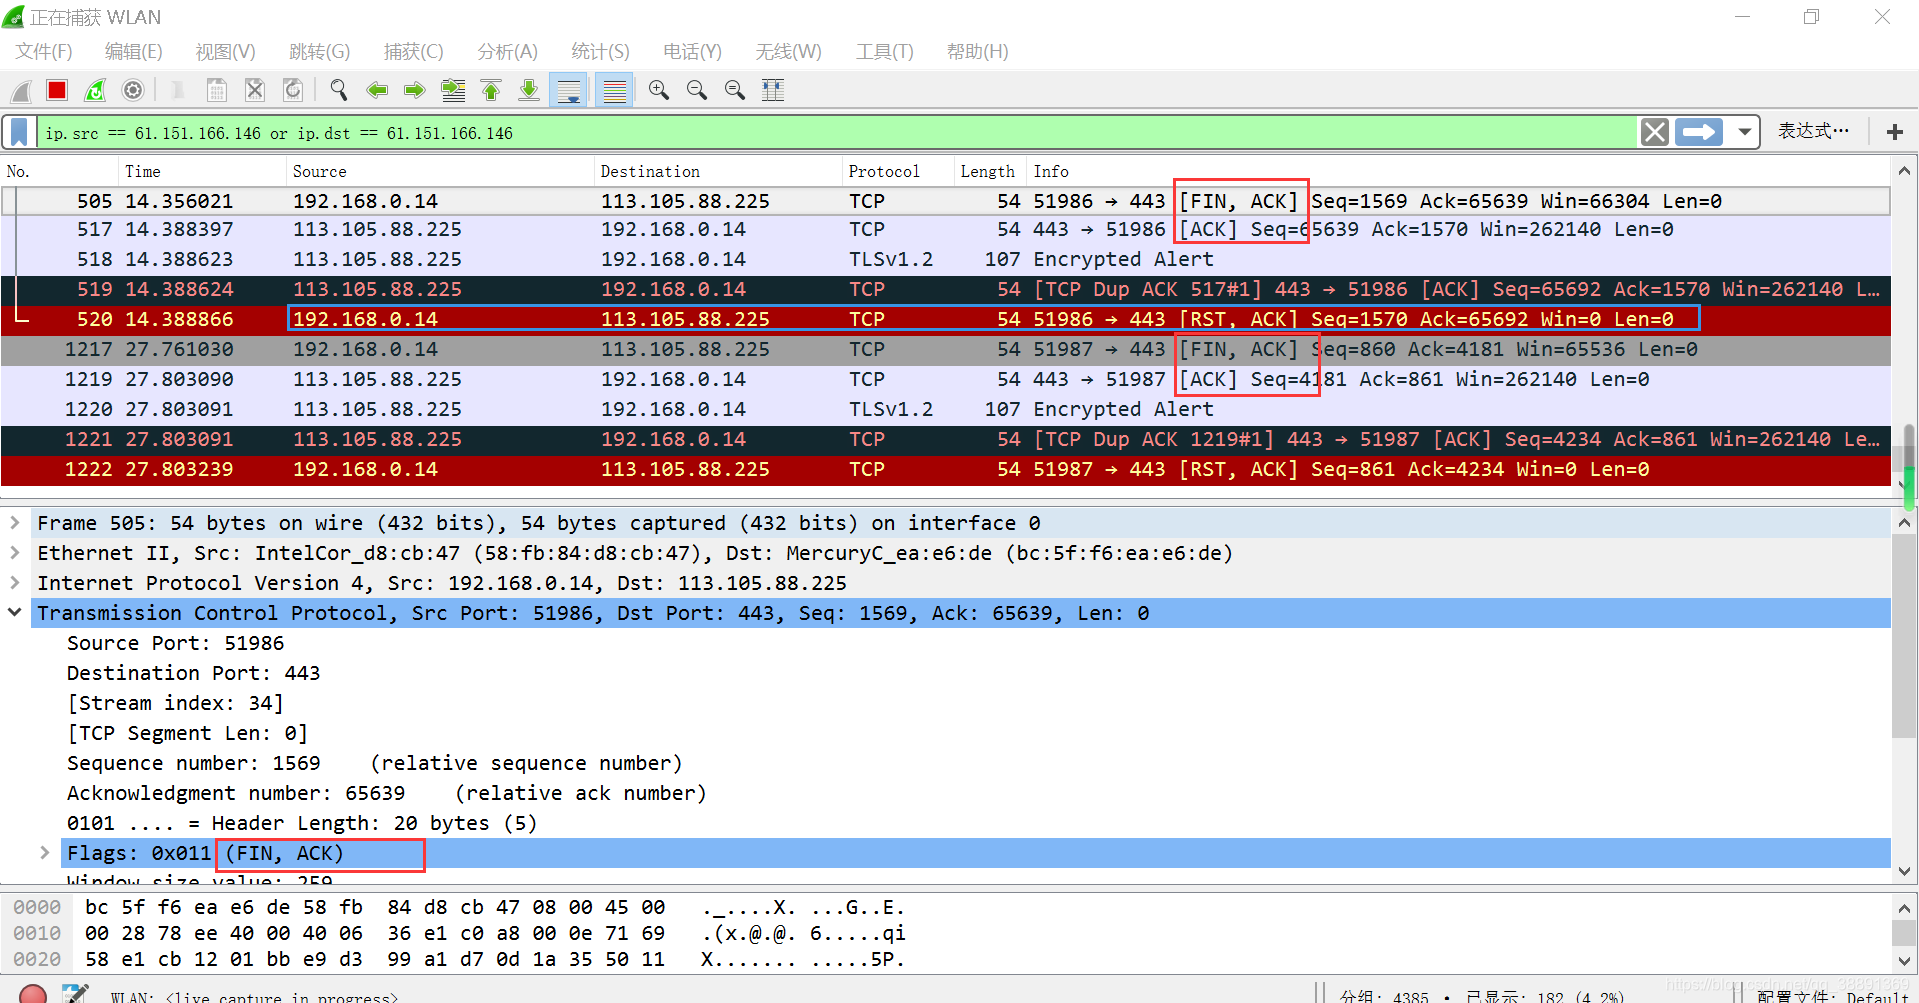Open the 帮助(H) menu
Viewport: 1919px width, 1003px height.
978,51
